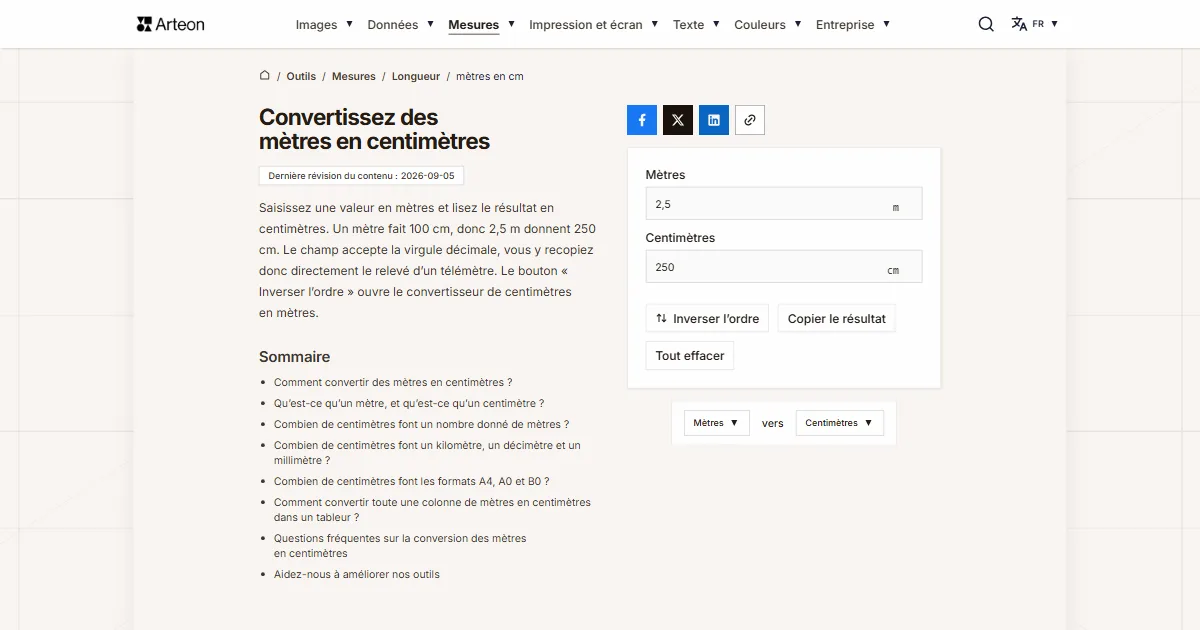The image size is (1200, 630).
Task: Open the target unit Centimètres dropdown
Action: coord(840,423)
